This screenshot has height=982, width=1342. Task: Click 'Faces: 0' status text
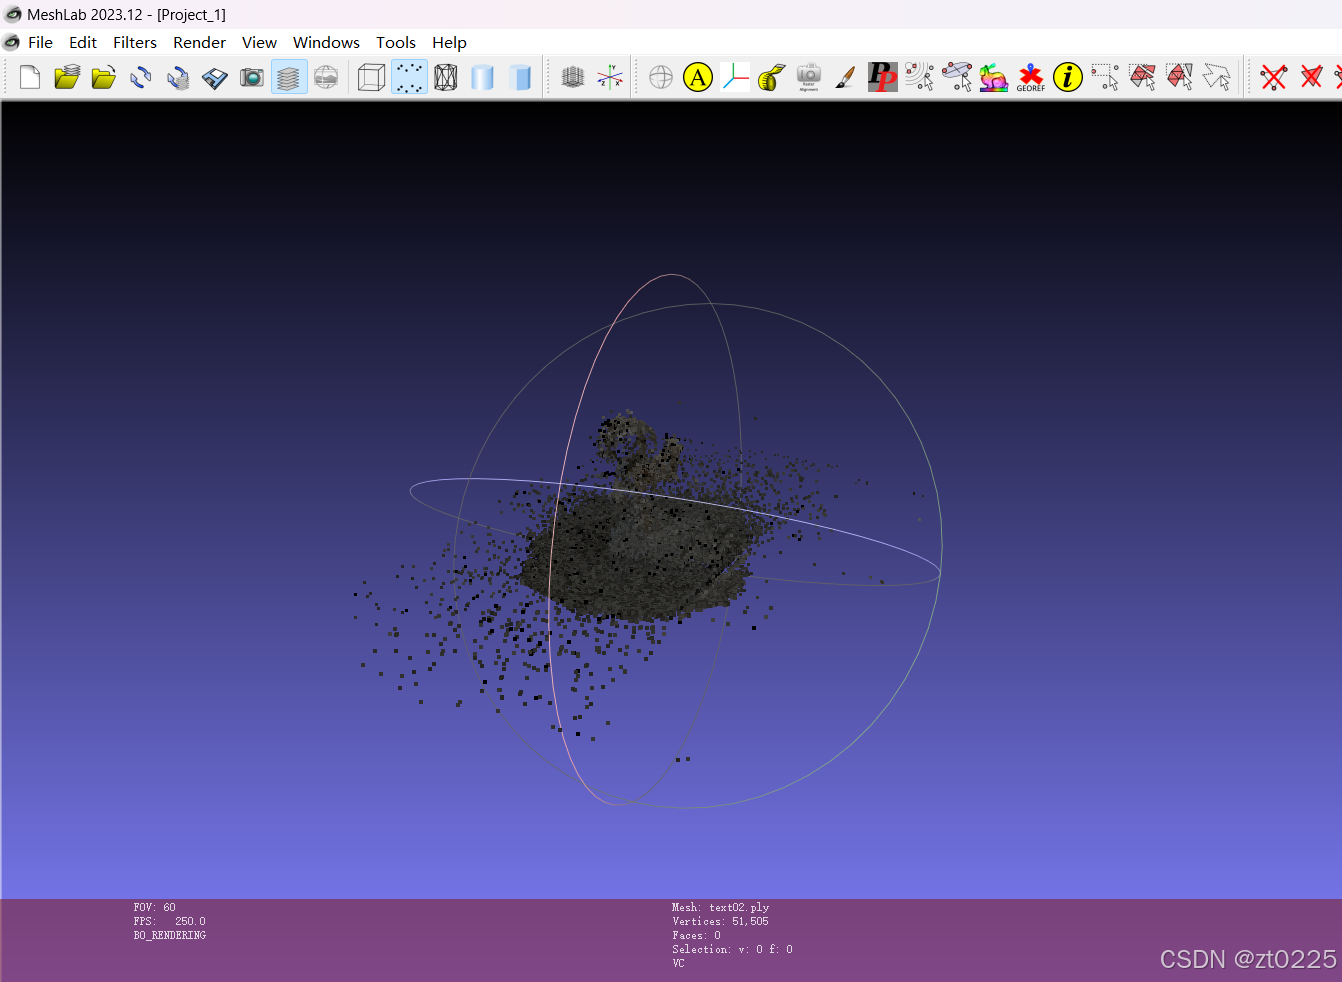[696, 935]
